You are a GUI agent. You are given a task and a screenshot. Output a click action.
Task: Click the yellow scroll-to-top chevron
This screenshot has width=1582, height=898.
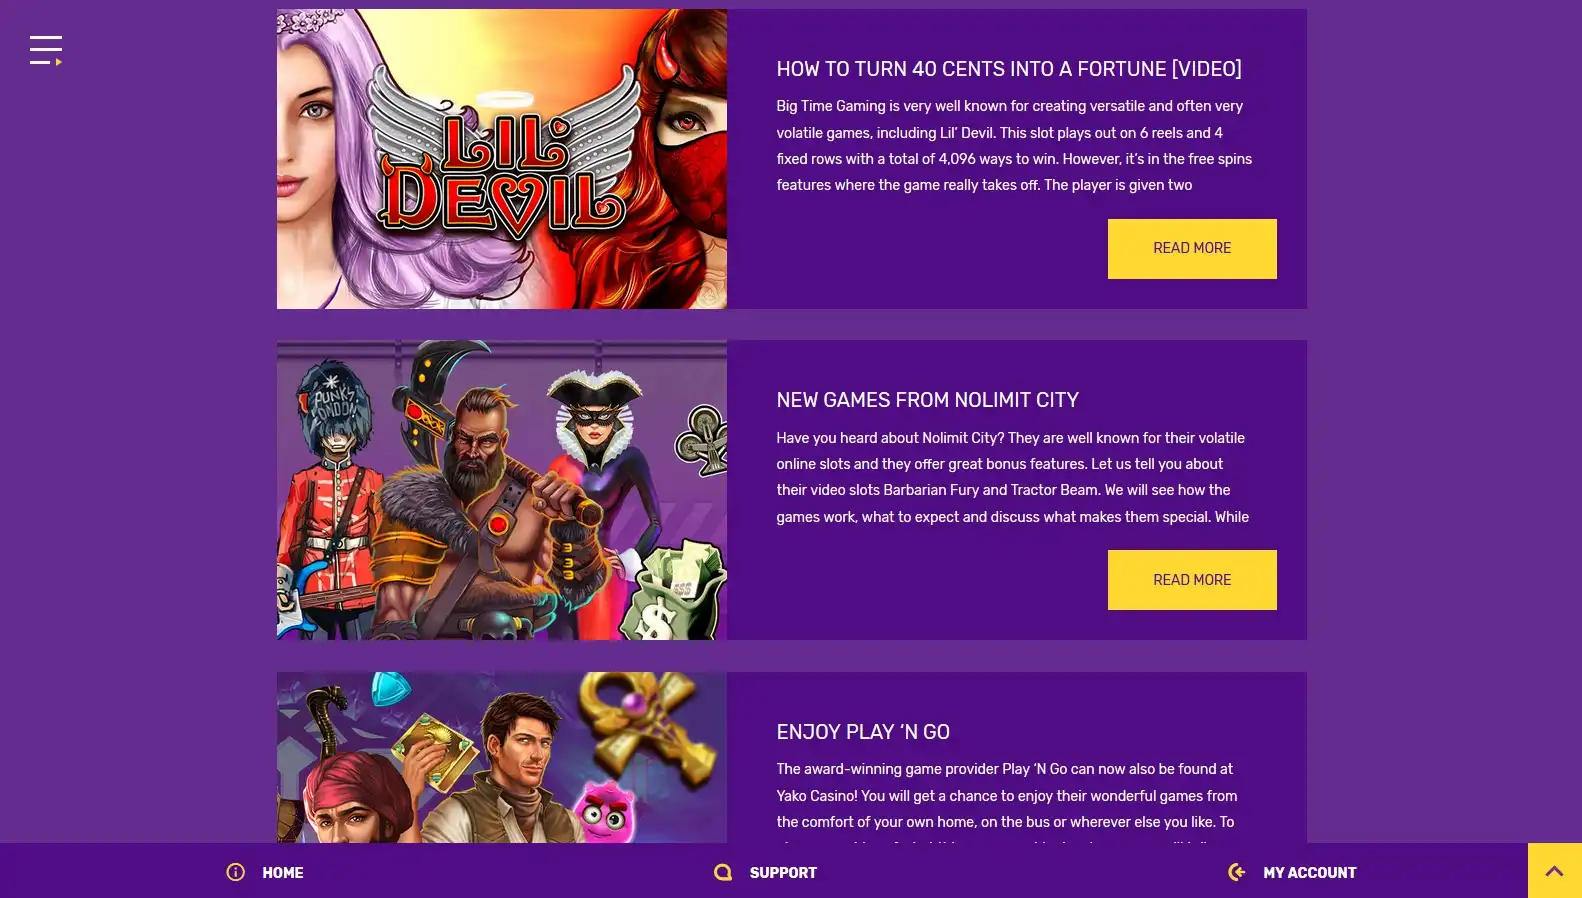(x=1554, y=871)
